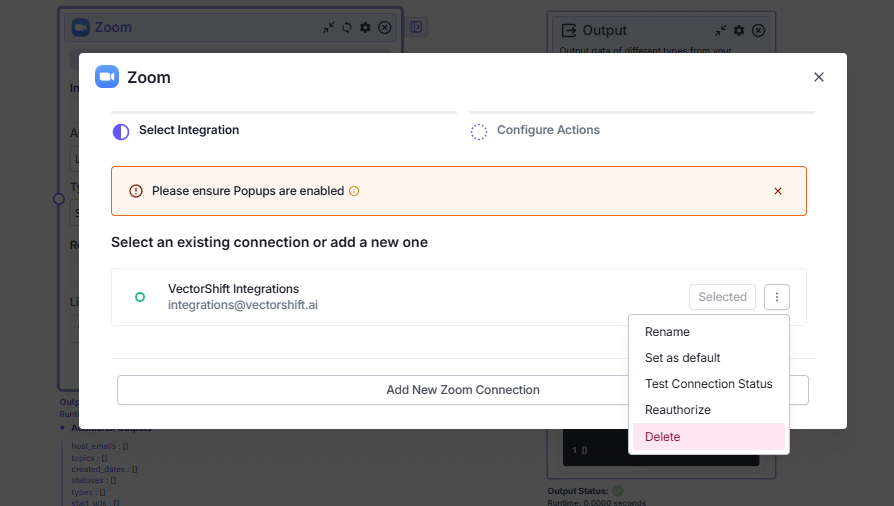
Task: Click the side panel toggle next to Zoom node
Action: point(416,27)
